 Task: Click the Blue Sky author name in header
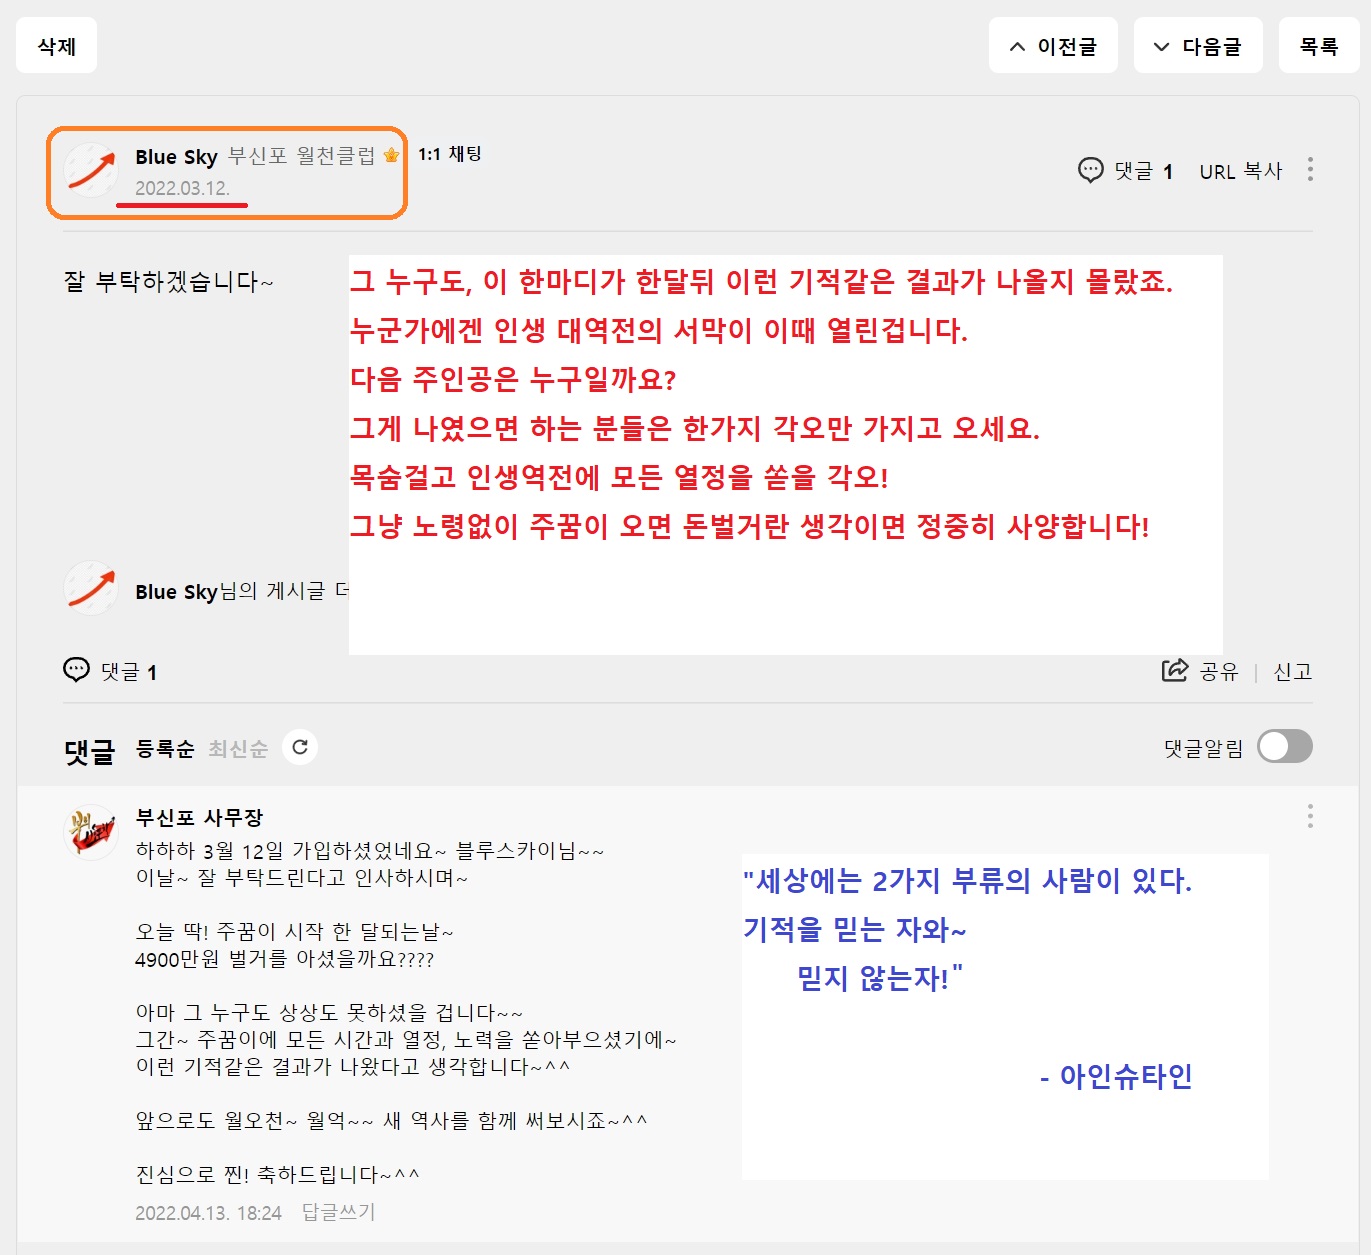(x=176, y=157)
